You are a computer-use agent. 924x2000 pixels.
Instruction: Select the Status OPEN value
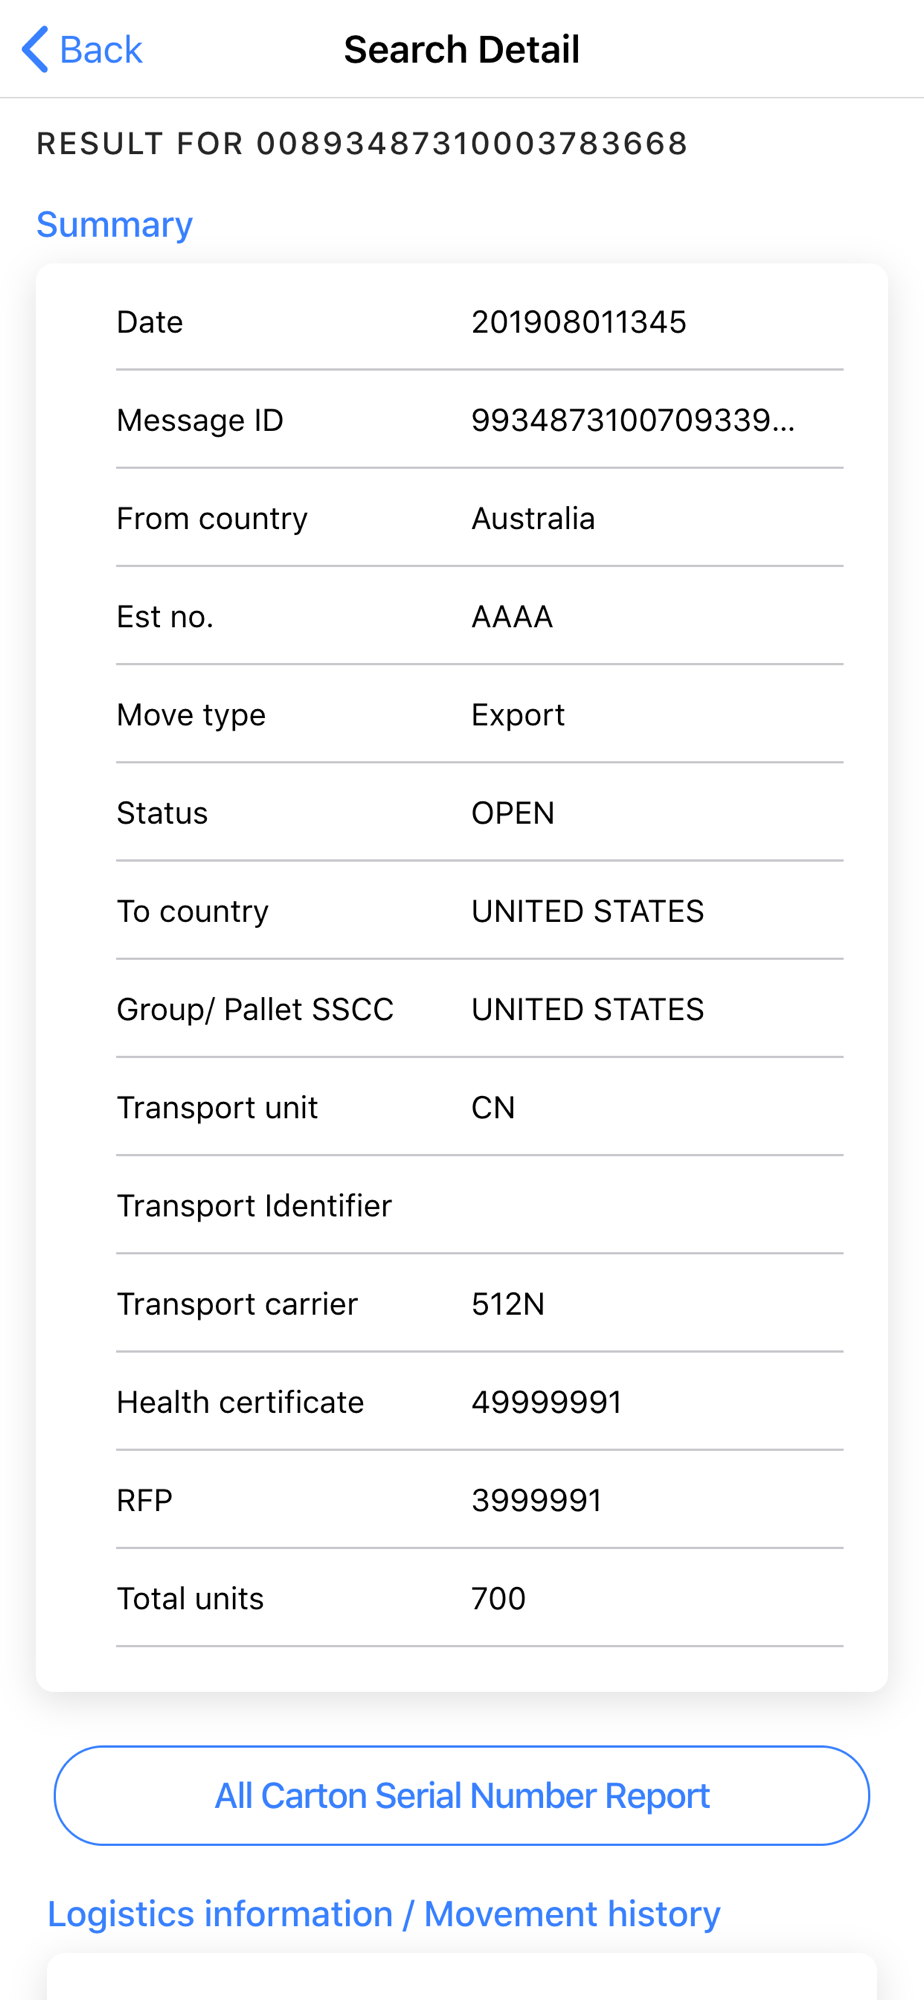(513, 813)
